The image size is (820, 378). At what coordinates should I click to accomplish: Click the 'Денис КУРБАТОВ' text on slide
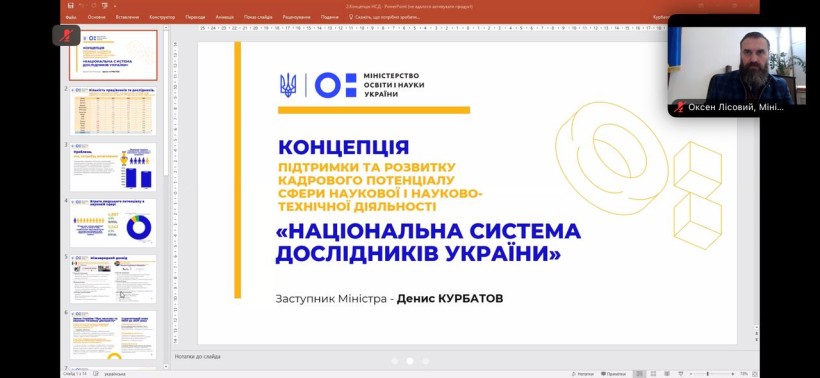450,299
